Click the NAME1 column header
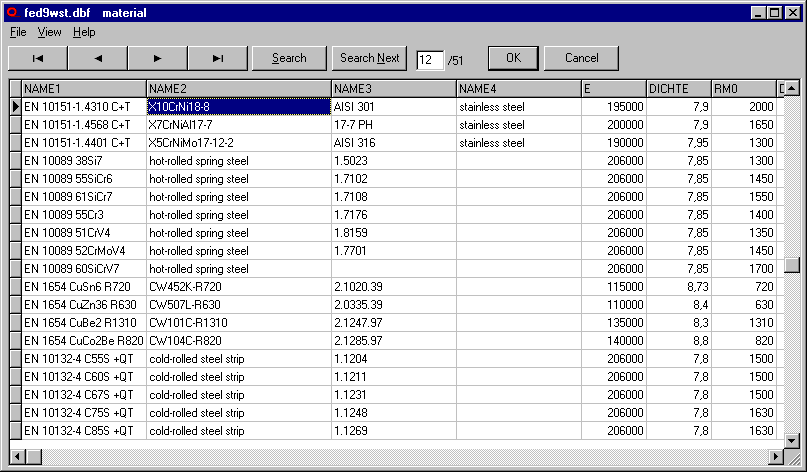Screen dimensions: 807x472 pyautogui.click(x=84, y=88)
